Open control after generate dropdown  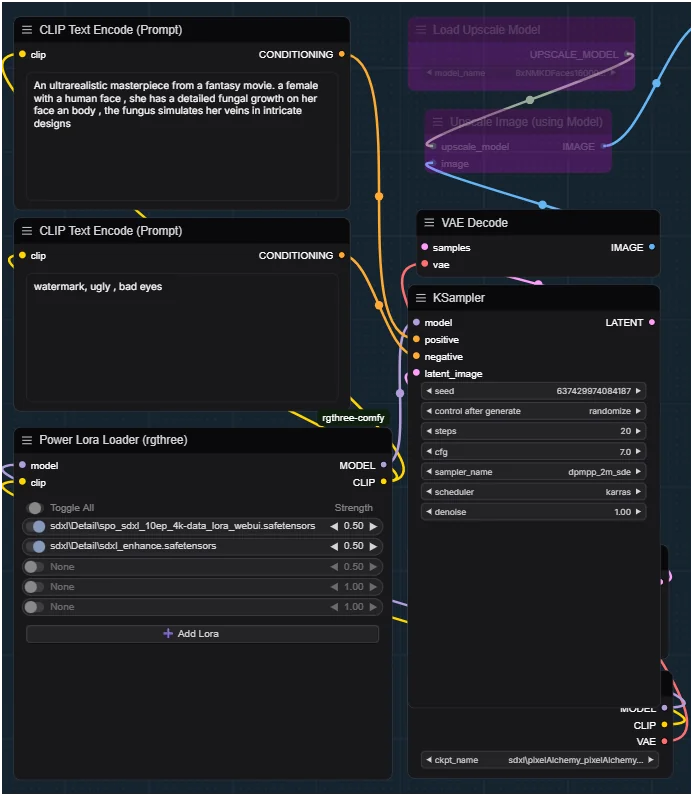(x=533, y=411)
